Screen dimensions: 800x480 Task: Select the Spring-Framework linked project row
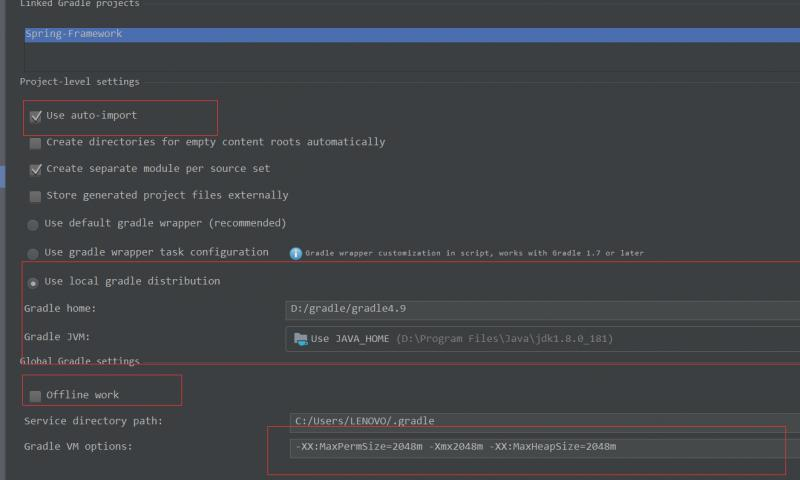click(412, 34)
